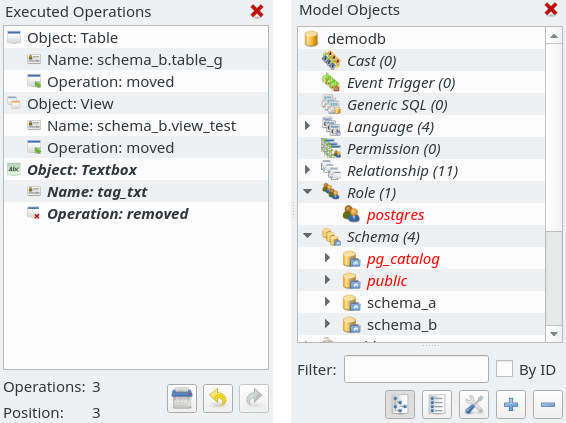Switch to the tree view mode icon
The image size is (566, 423).
400,404
